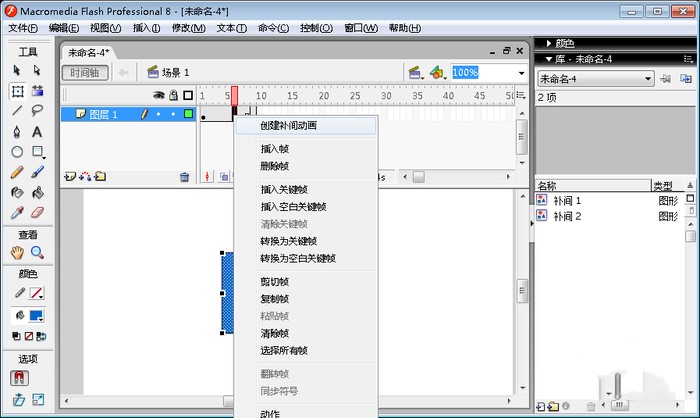This screenshot has width=700, height=418.
Task: Toggle lock all layers padlock icon
Action: pyautogui.click(x=172, y=95)
